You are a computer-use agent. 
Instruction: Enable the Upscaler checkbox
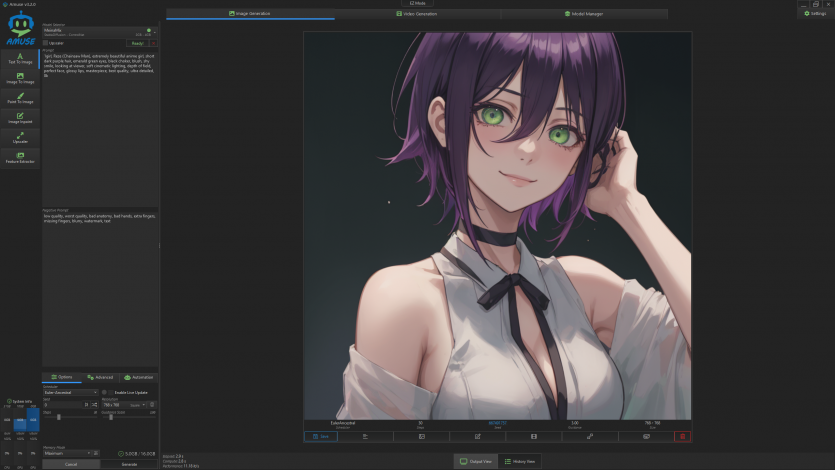pos(46,43)
